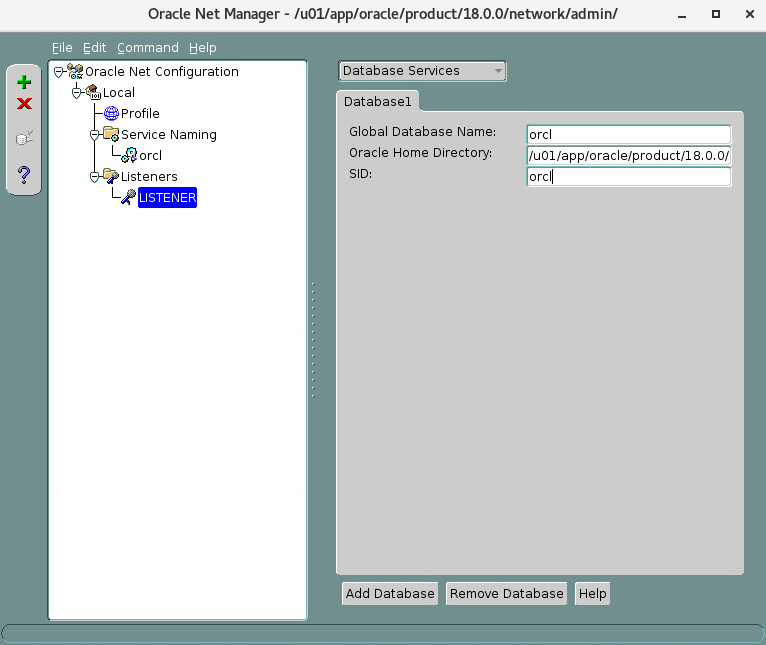
Task: Select the LISTENER tree item
Action: tap(168, 197)
